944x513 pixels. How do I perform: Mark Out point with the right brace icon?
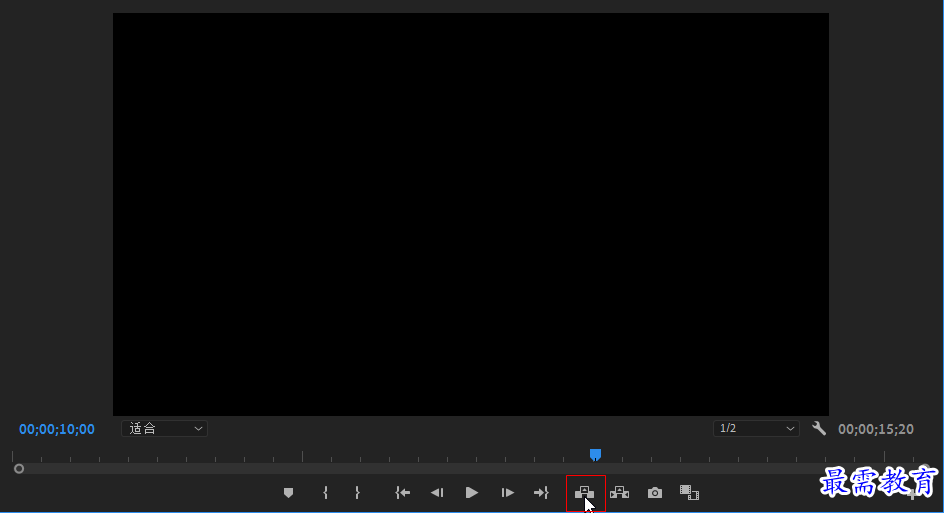[x=357, y=493]
